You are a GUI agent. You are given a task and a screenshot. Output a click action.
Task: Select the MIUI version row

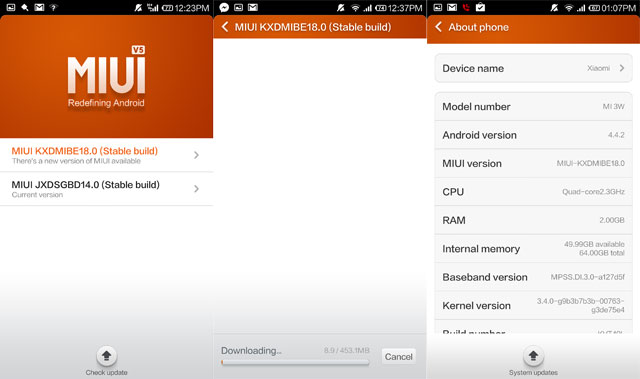[x=533, y=164]
